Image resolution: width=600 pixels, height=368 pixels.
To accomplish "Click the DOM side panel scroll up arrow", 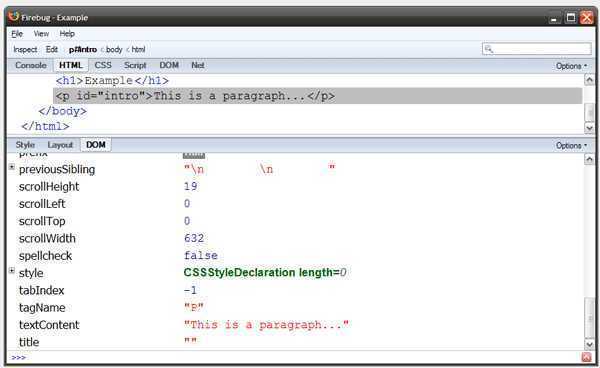I will [589, 159].
